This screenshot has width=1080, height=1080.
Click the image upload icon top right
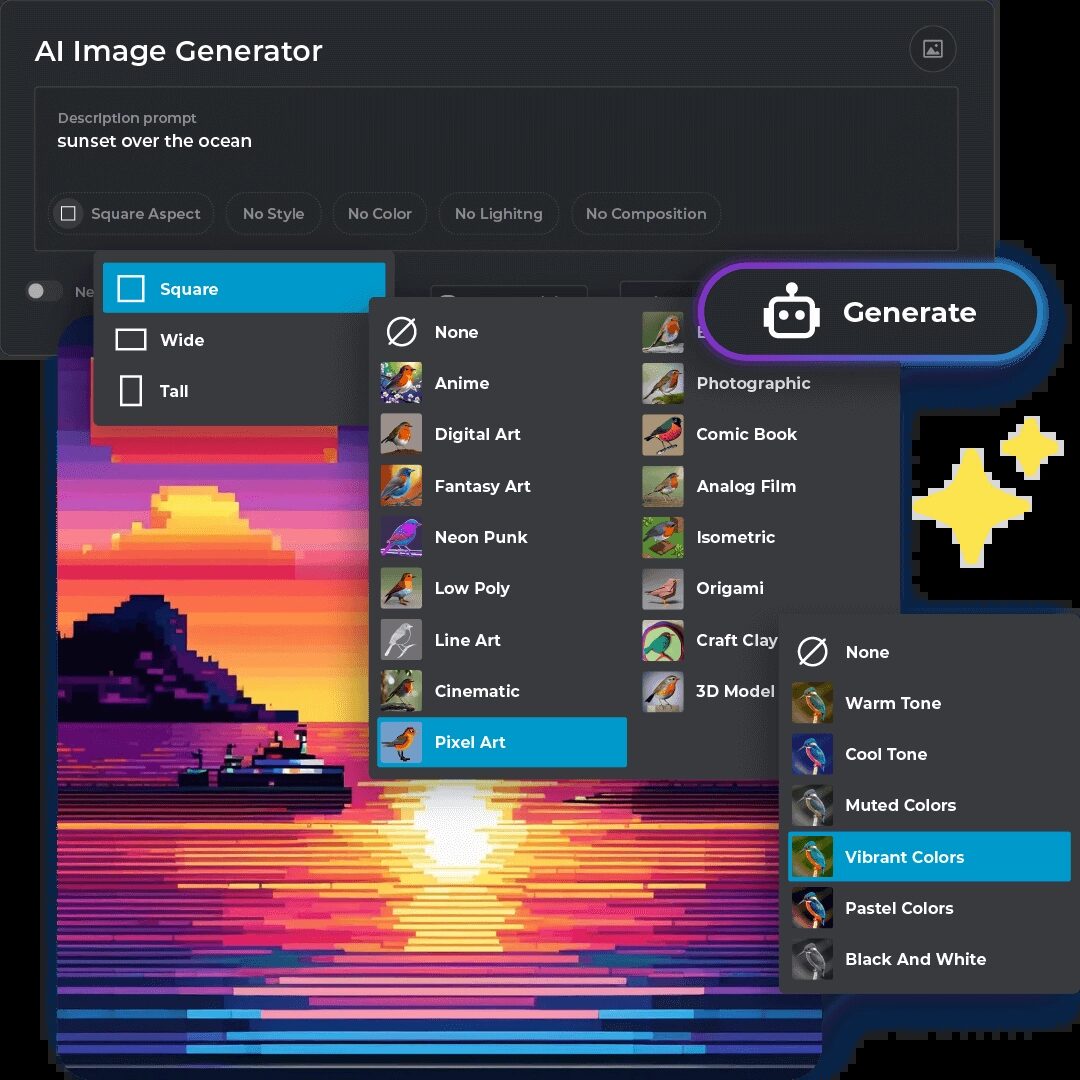932,49
